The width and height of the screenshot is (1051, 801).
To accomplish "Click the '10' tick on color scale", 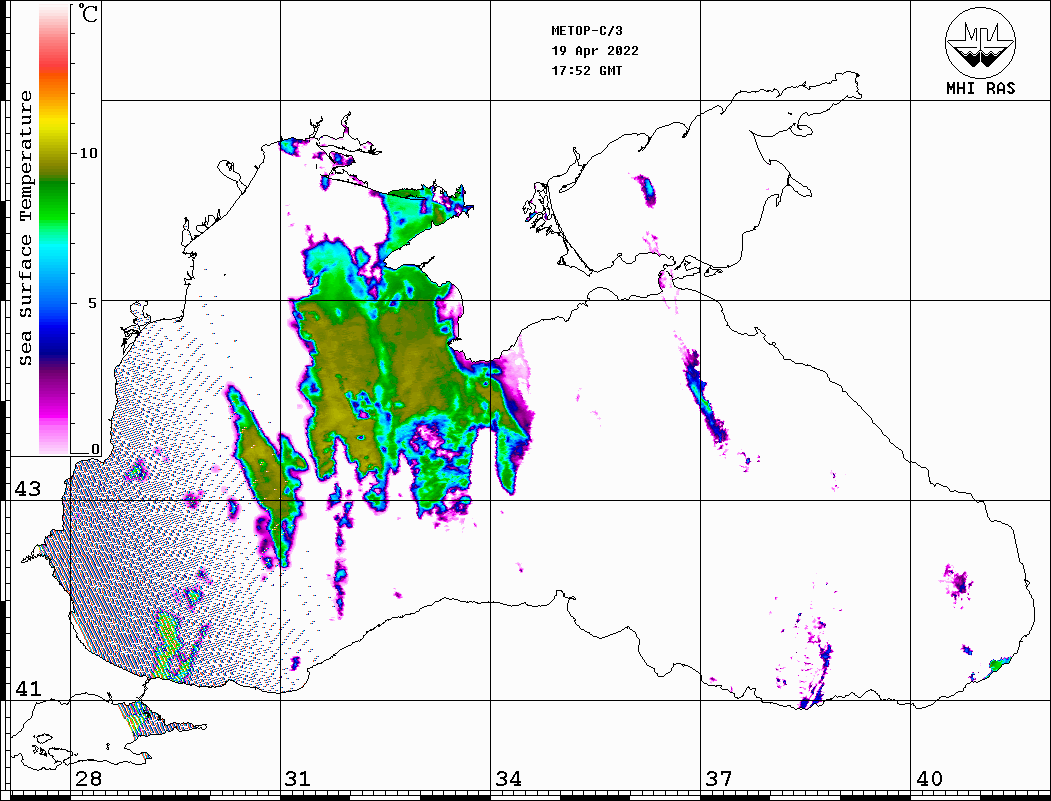I will coord(88,153).
